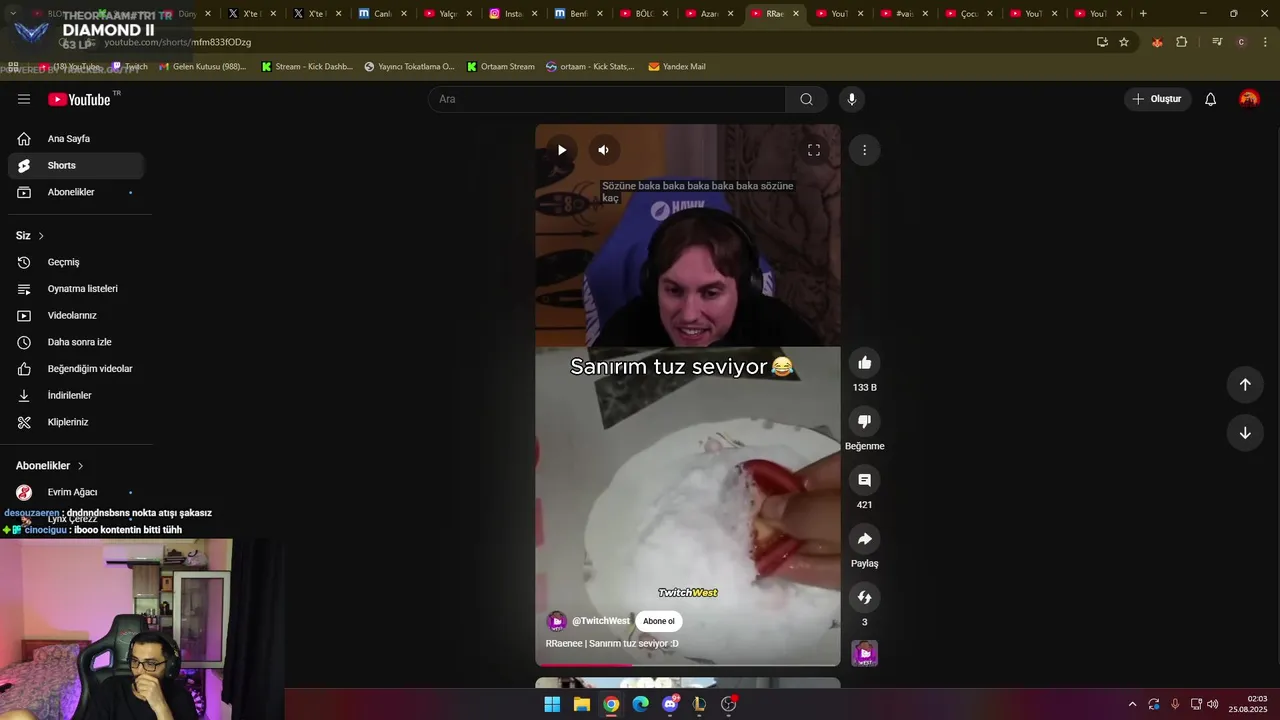Go to previous Short with up arrow
Image resolution: width=1280 pixels, height=720 pixels.
[x=1245, y=385]
